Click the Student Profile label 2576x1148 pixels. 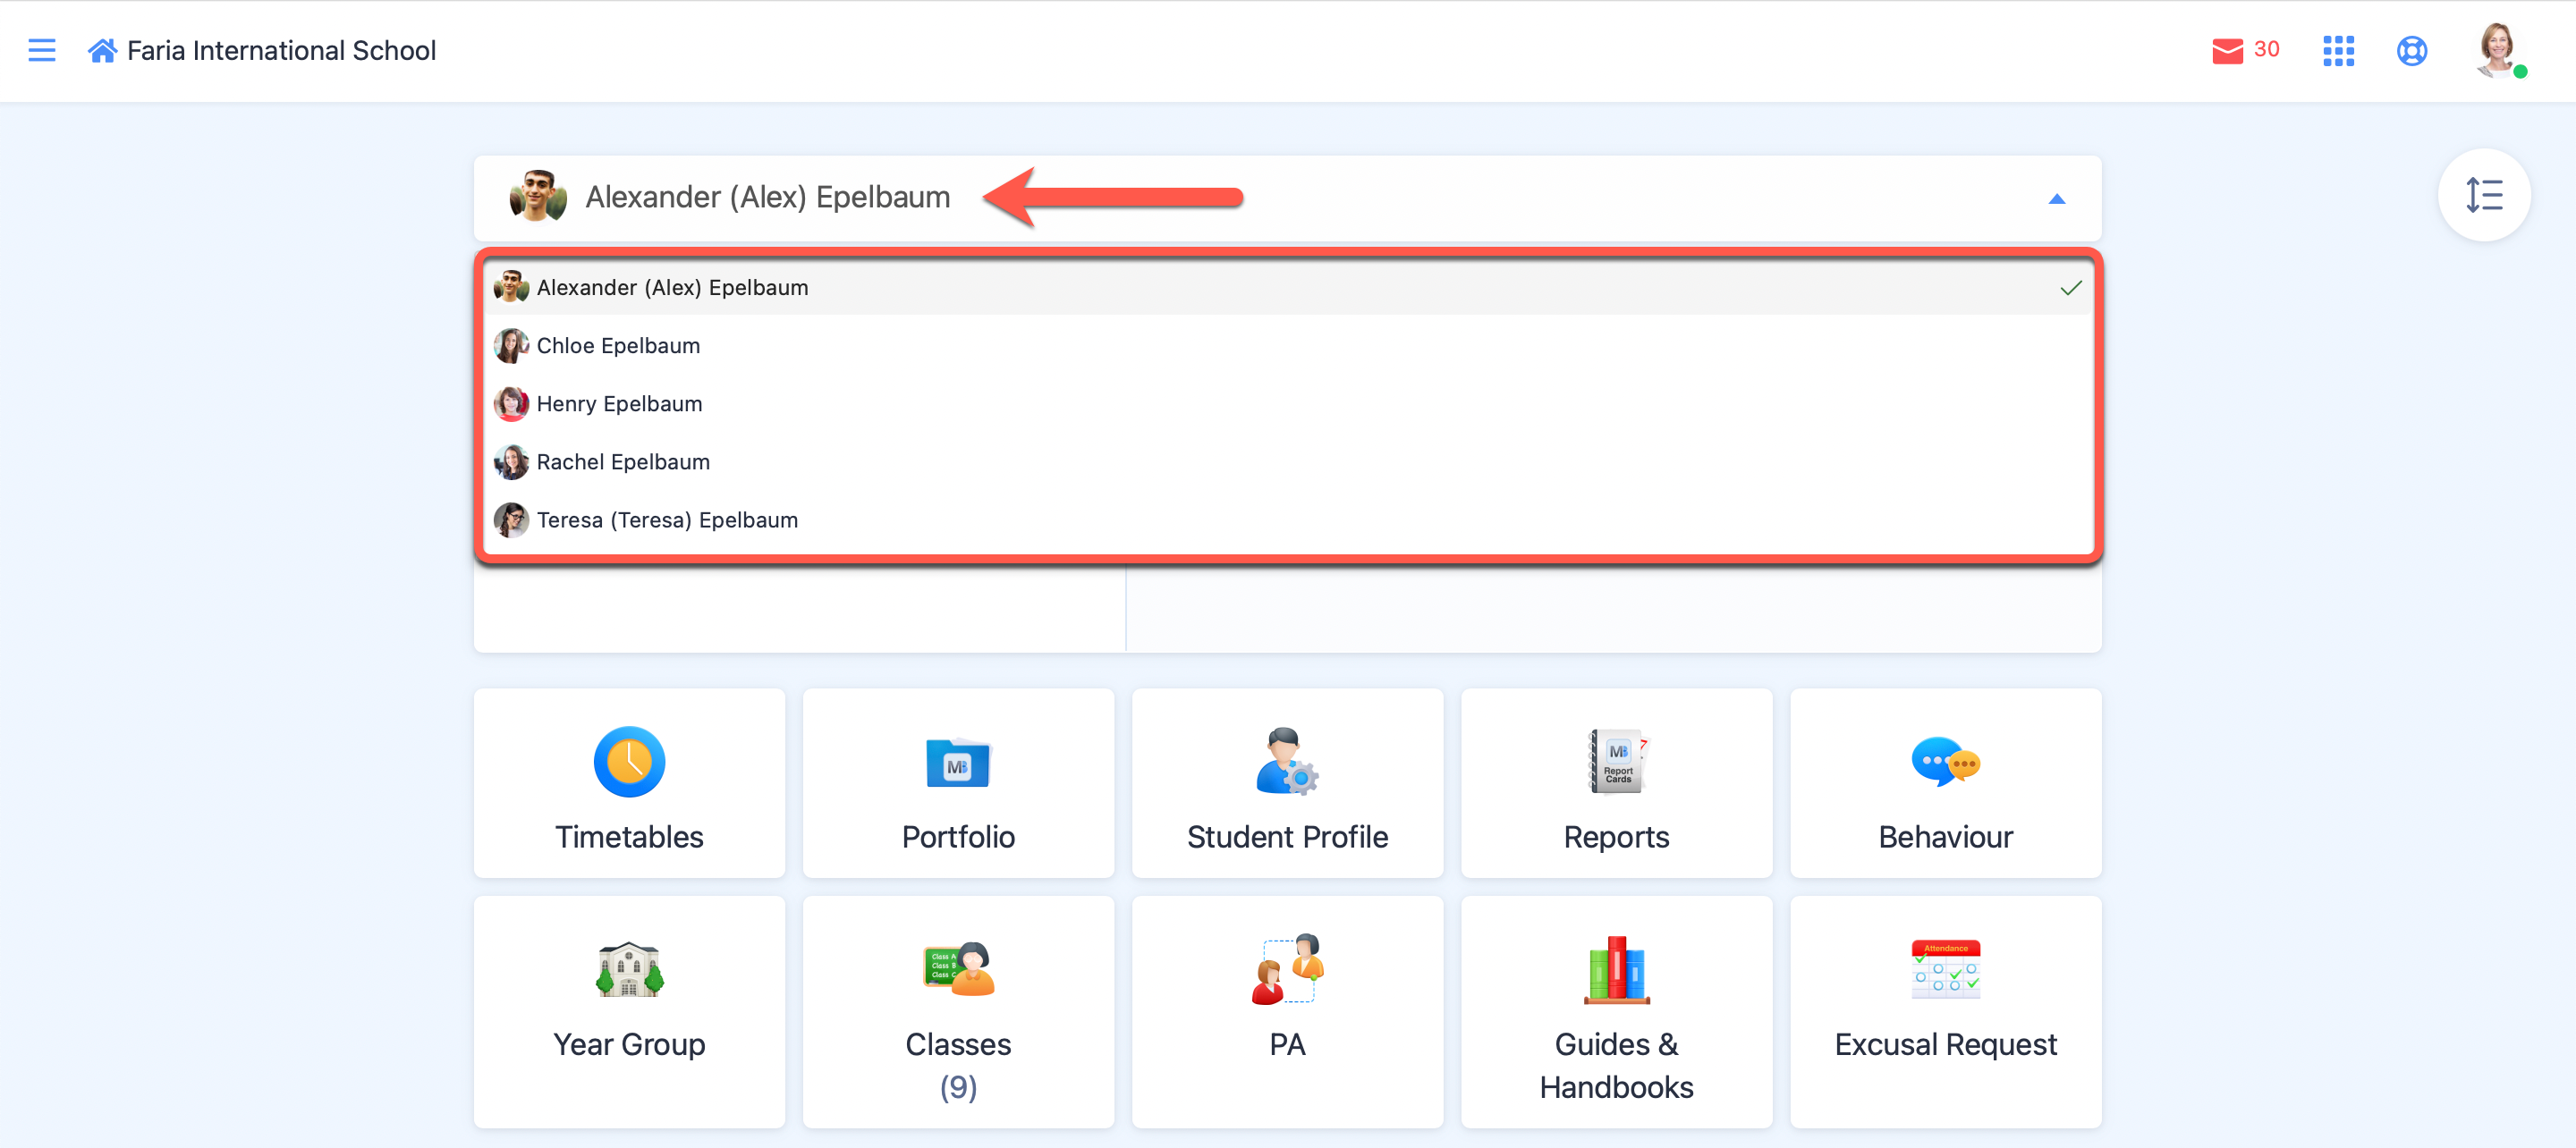click(x=1287, y=837)
